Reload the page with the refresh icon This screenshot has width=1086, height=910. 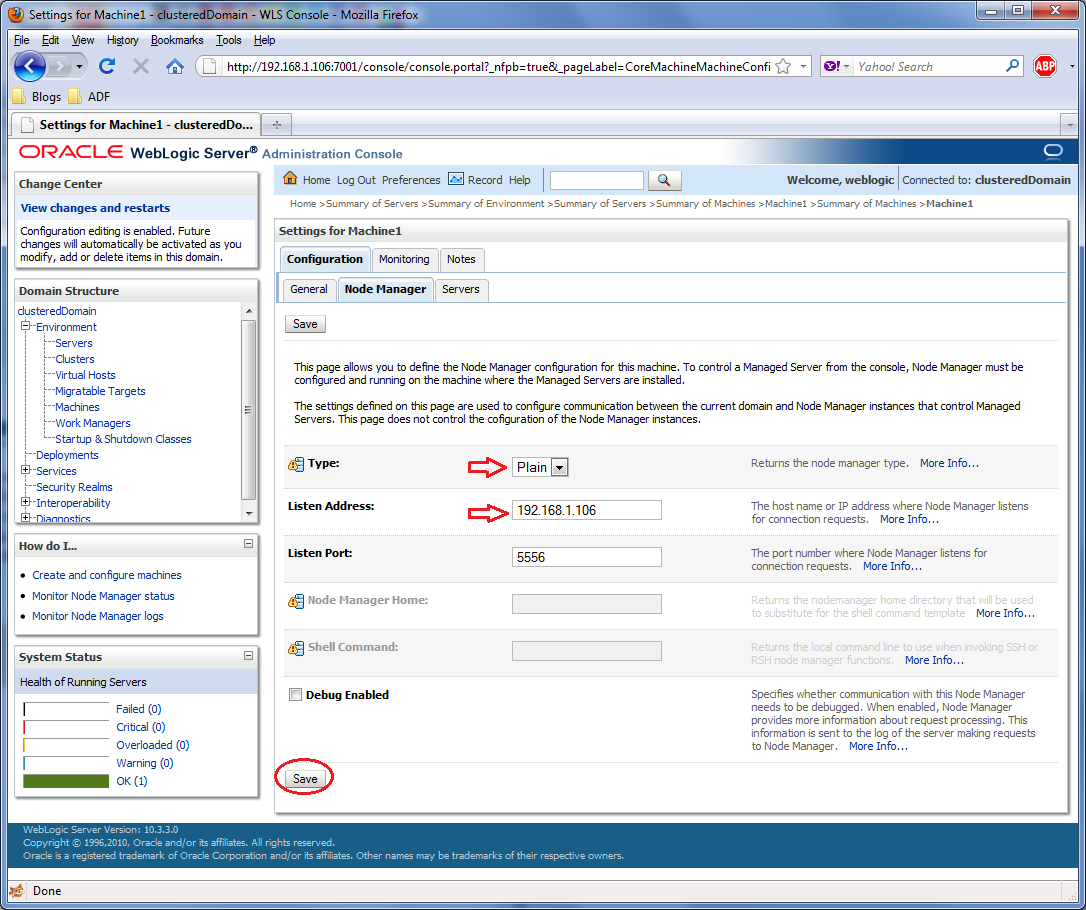107,66
